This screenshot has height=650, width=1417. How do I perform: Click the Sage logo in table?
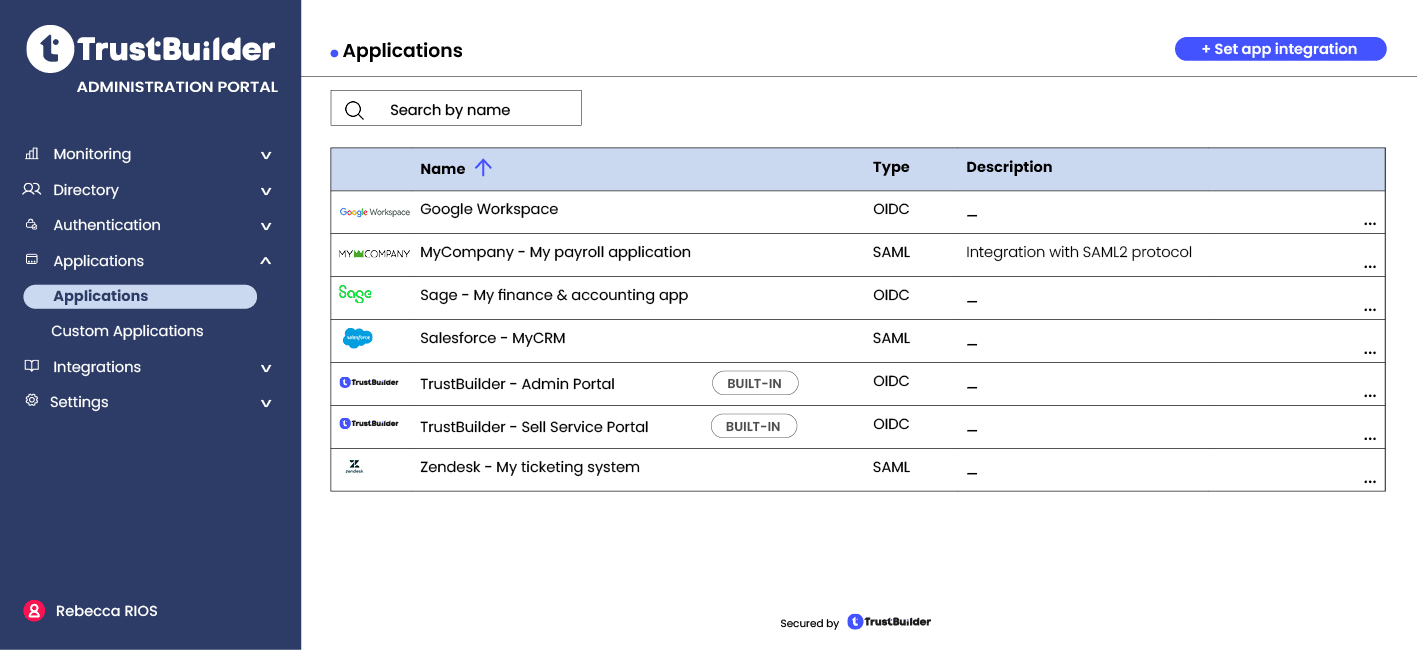[355, 294]
